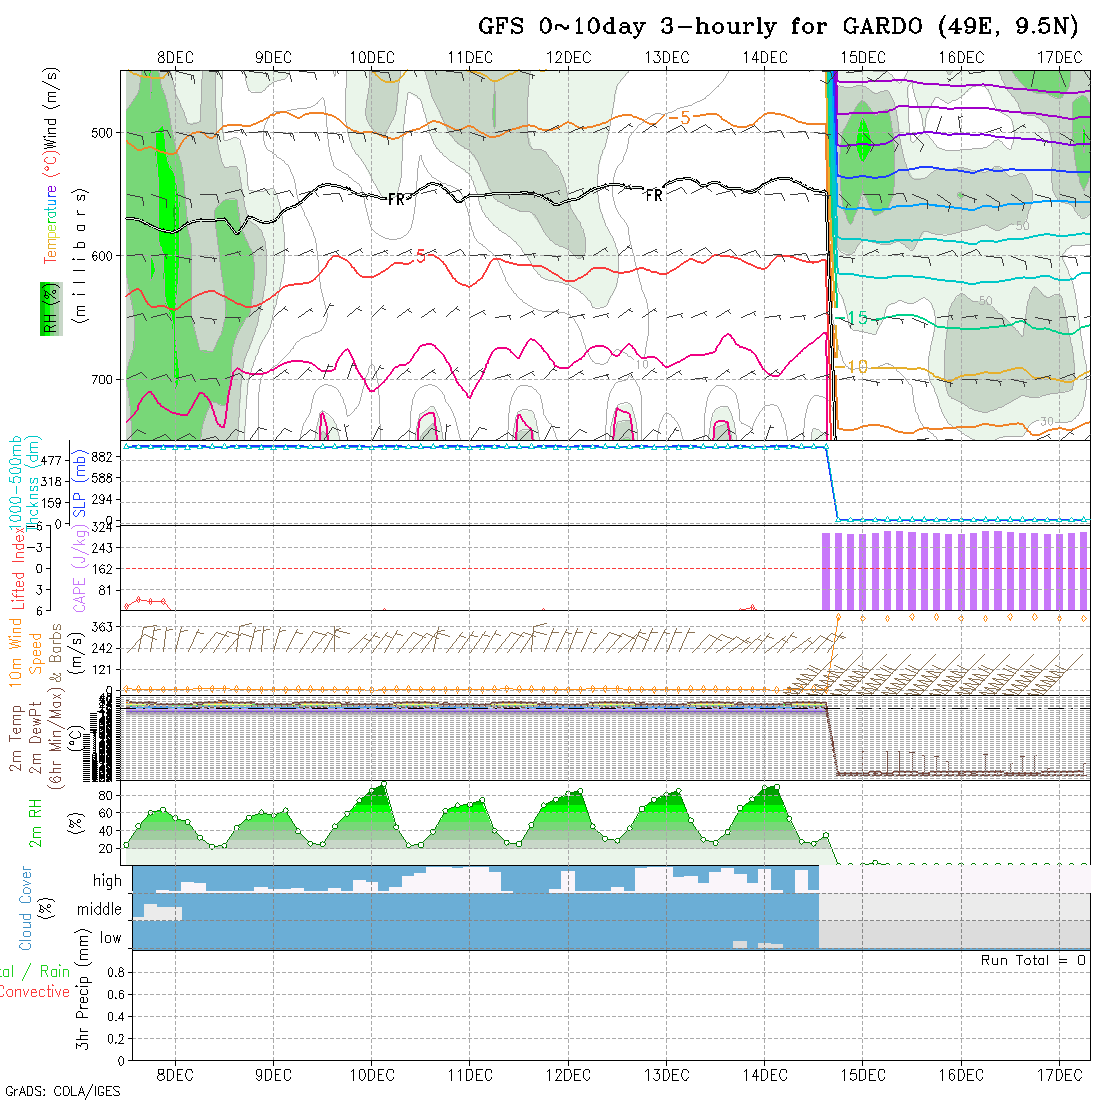Click the green "15" temperature contour label
The image size is (1100, 1100).
857,319
